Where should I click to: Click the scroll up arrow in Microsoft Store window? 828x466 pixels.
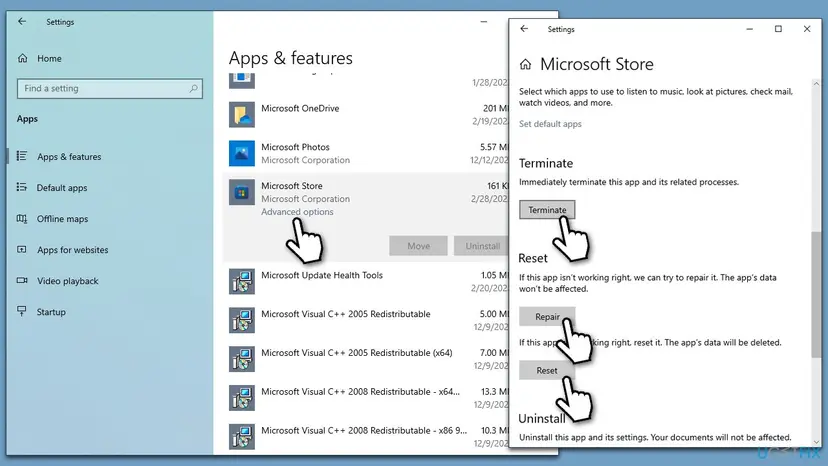click(x=816, y=83)
